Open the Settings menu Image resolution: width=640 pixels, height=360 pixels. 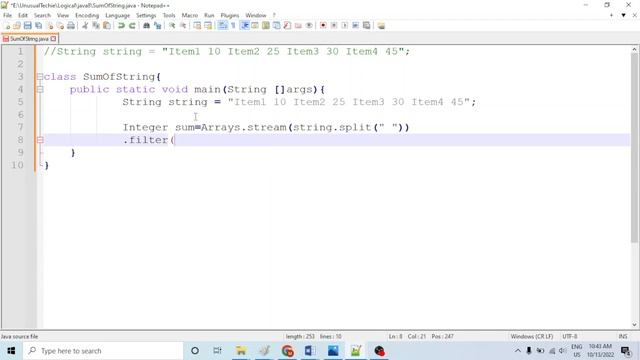(x=146, y=15)
